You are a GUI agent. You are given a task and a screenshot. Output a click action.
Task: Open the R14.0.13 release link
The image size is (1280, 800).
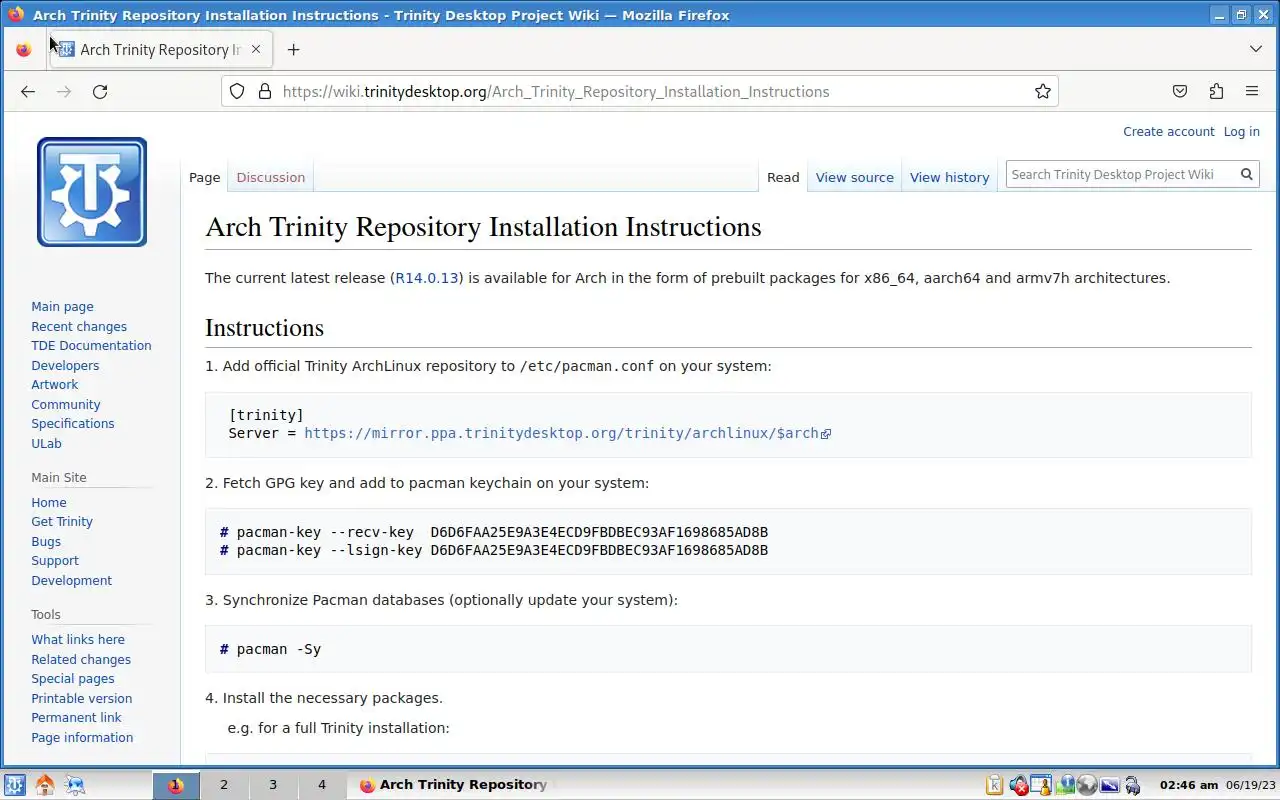pyautogui.click(x=427, y=278)
